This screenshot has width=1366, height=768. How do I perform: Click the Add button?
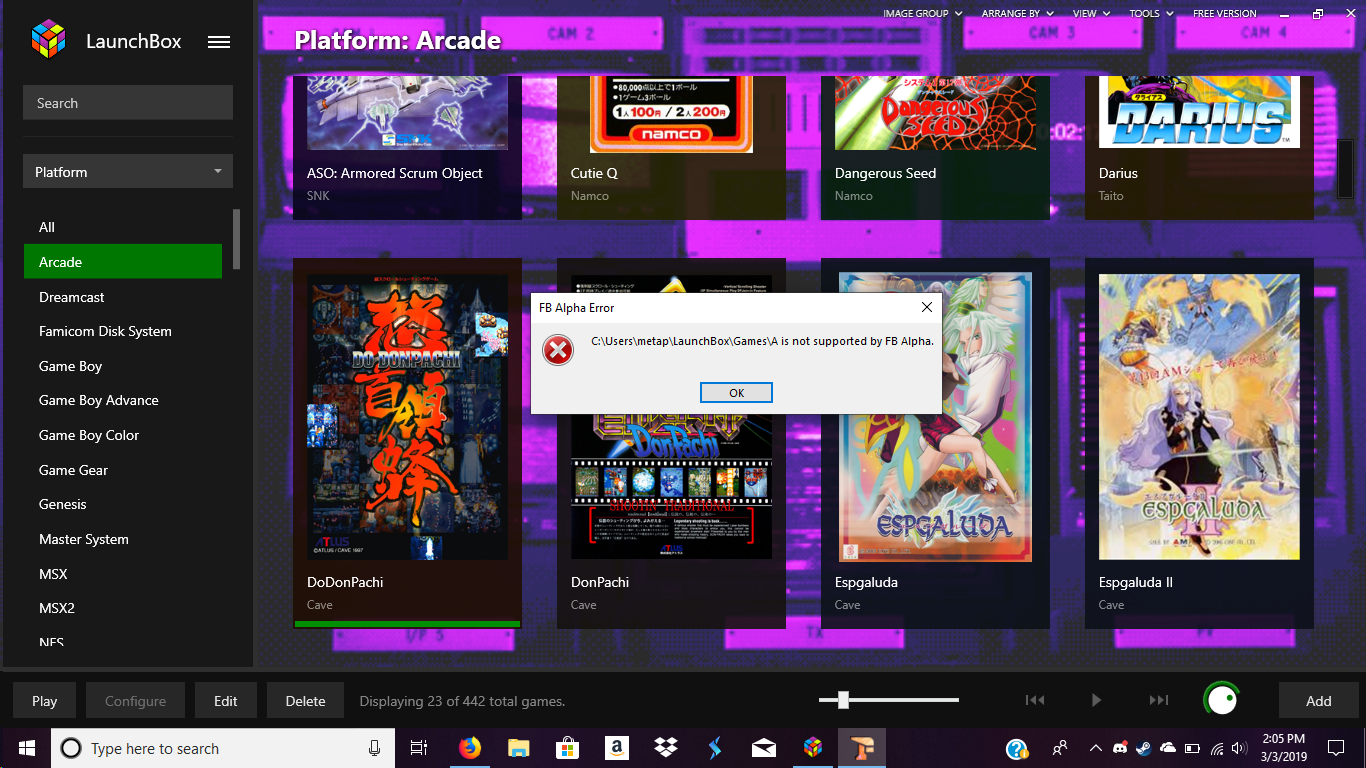point(1319,701)
